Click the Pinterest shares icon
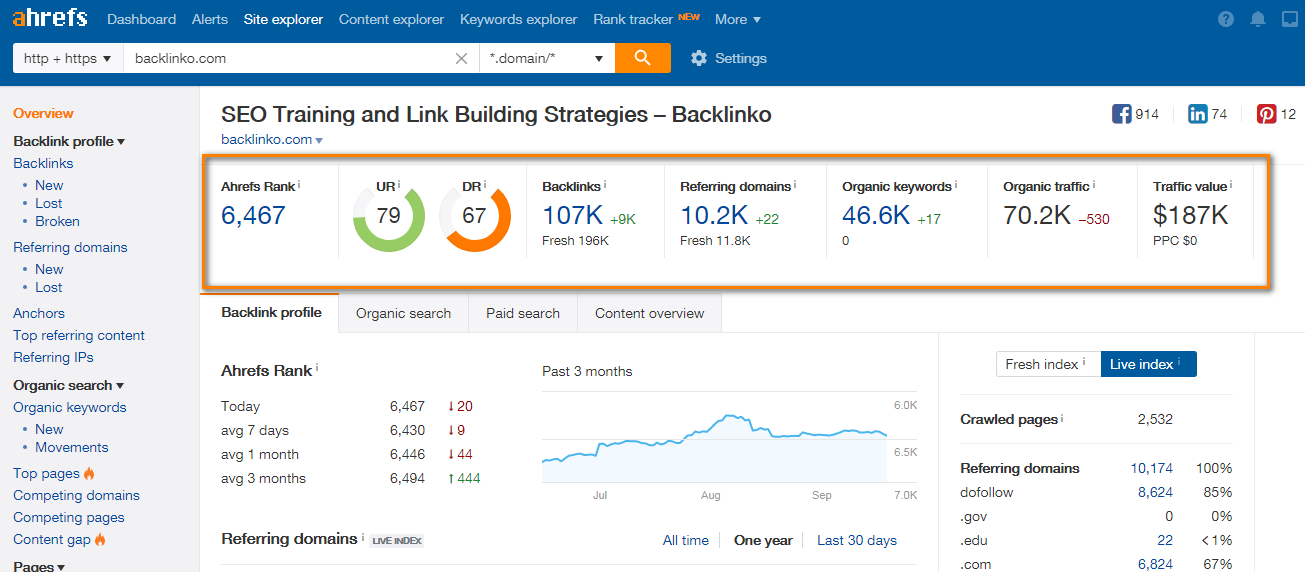This screenshot has height=572, width=1305. (1266, 114)
